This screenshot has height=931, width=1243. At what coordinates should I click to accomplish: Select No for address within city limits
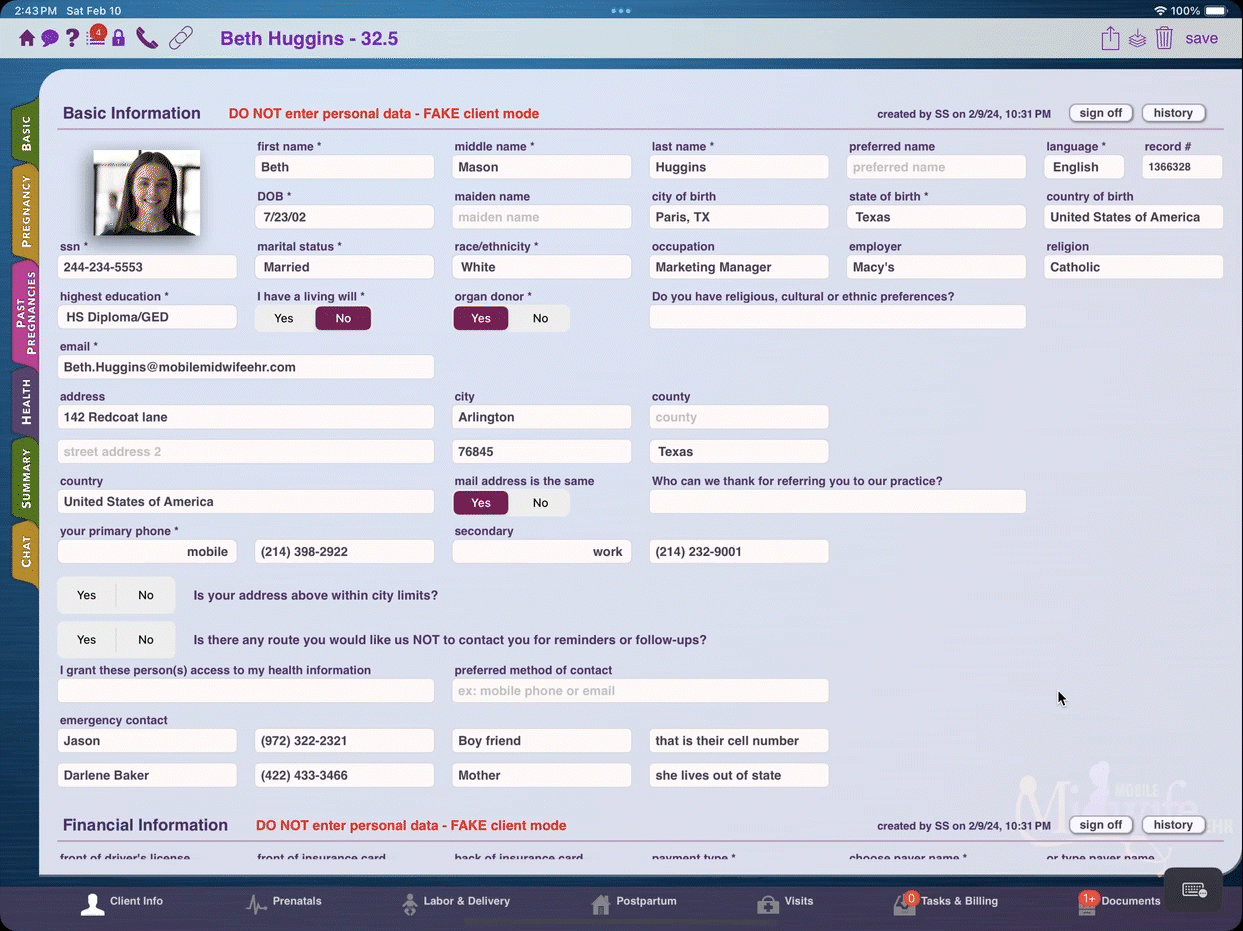(x=146, y=595)
